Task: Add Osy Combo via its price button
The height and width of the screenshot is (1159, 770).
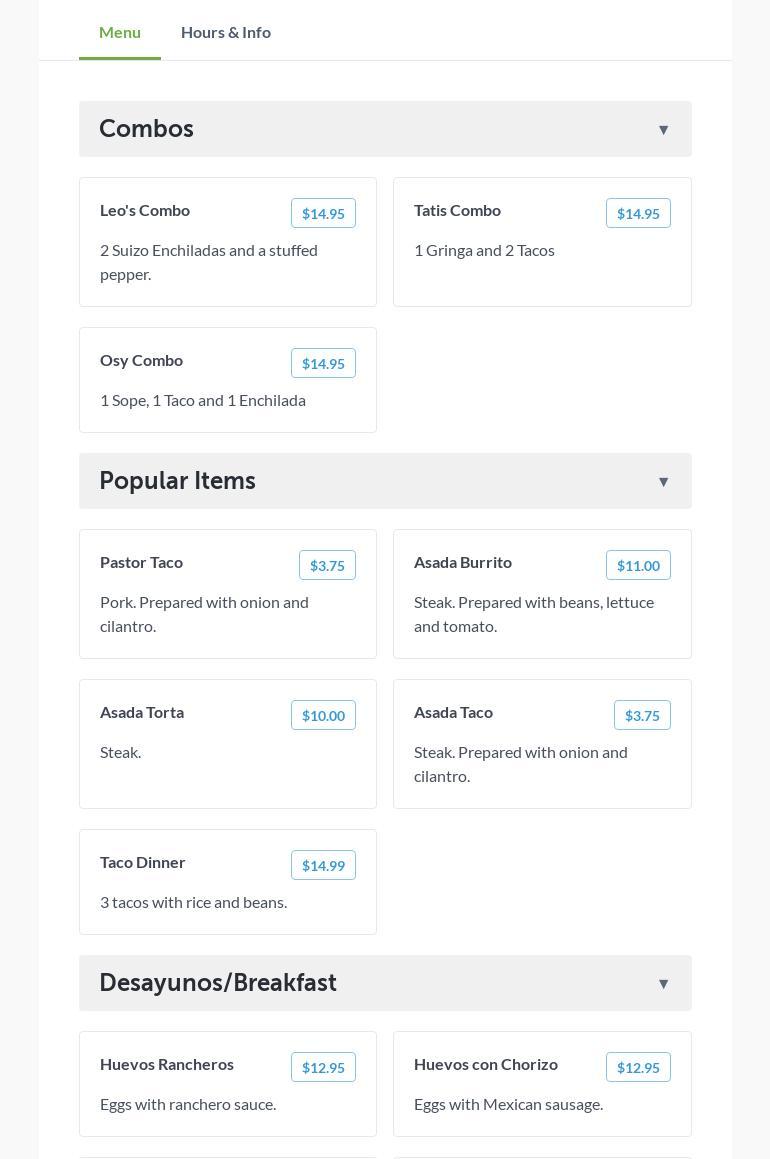Action: pos(323,363)
